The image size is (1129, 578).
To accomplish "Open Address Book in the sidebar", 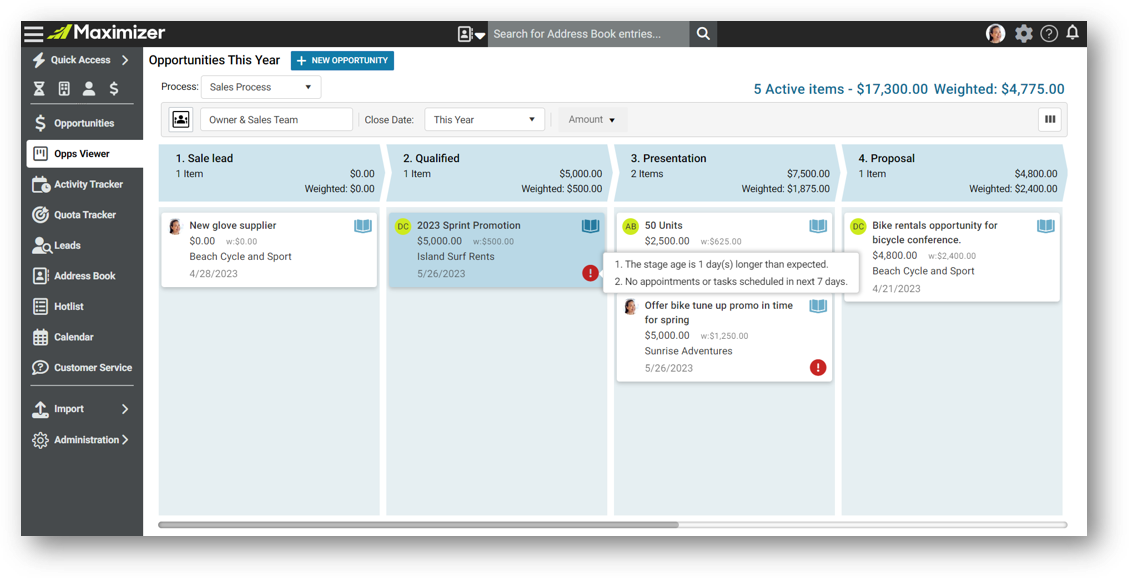I will tap(83, 276).
